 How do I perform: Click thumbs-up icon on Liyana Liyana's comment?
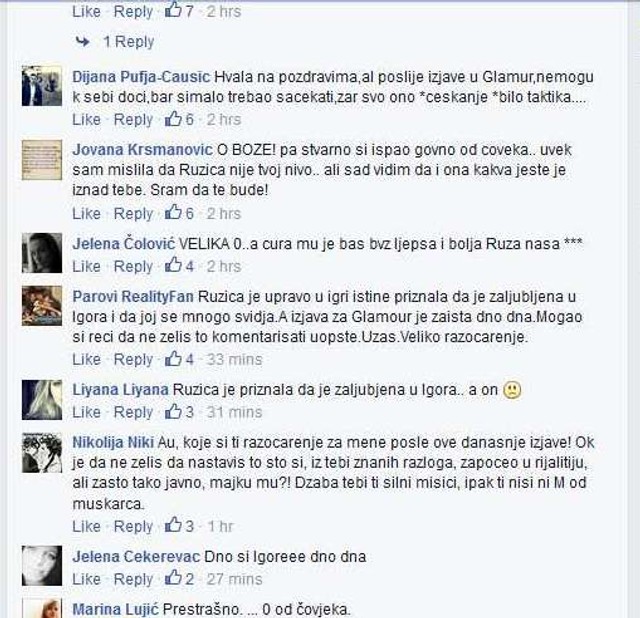coord(173,411)
